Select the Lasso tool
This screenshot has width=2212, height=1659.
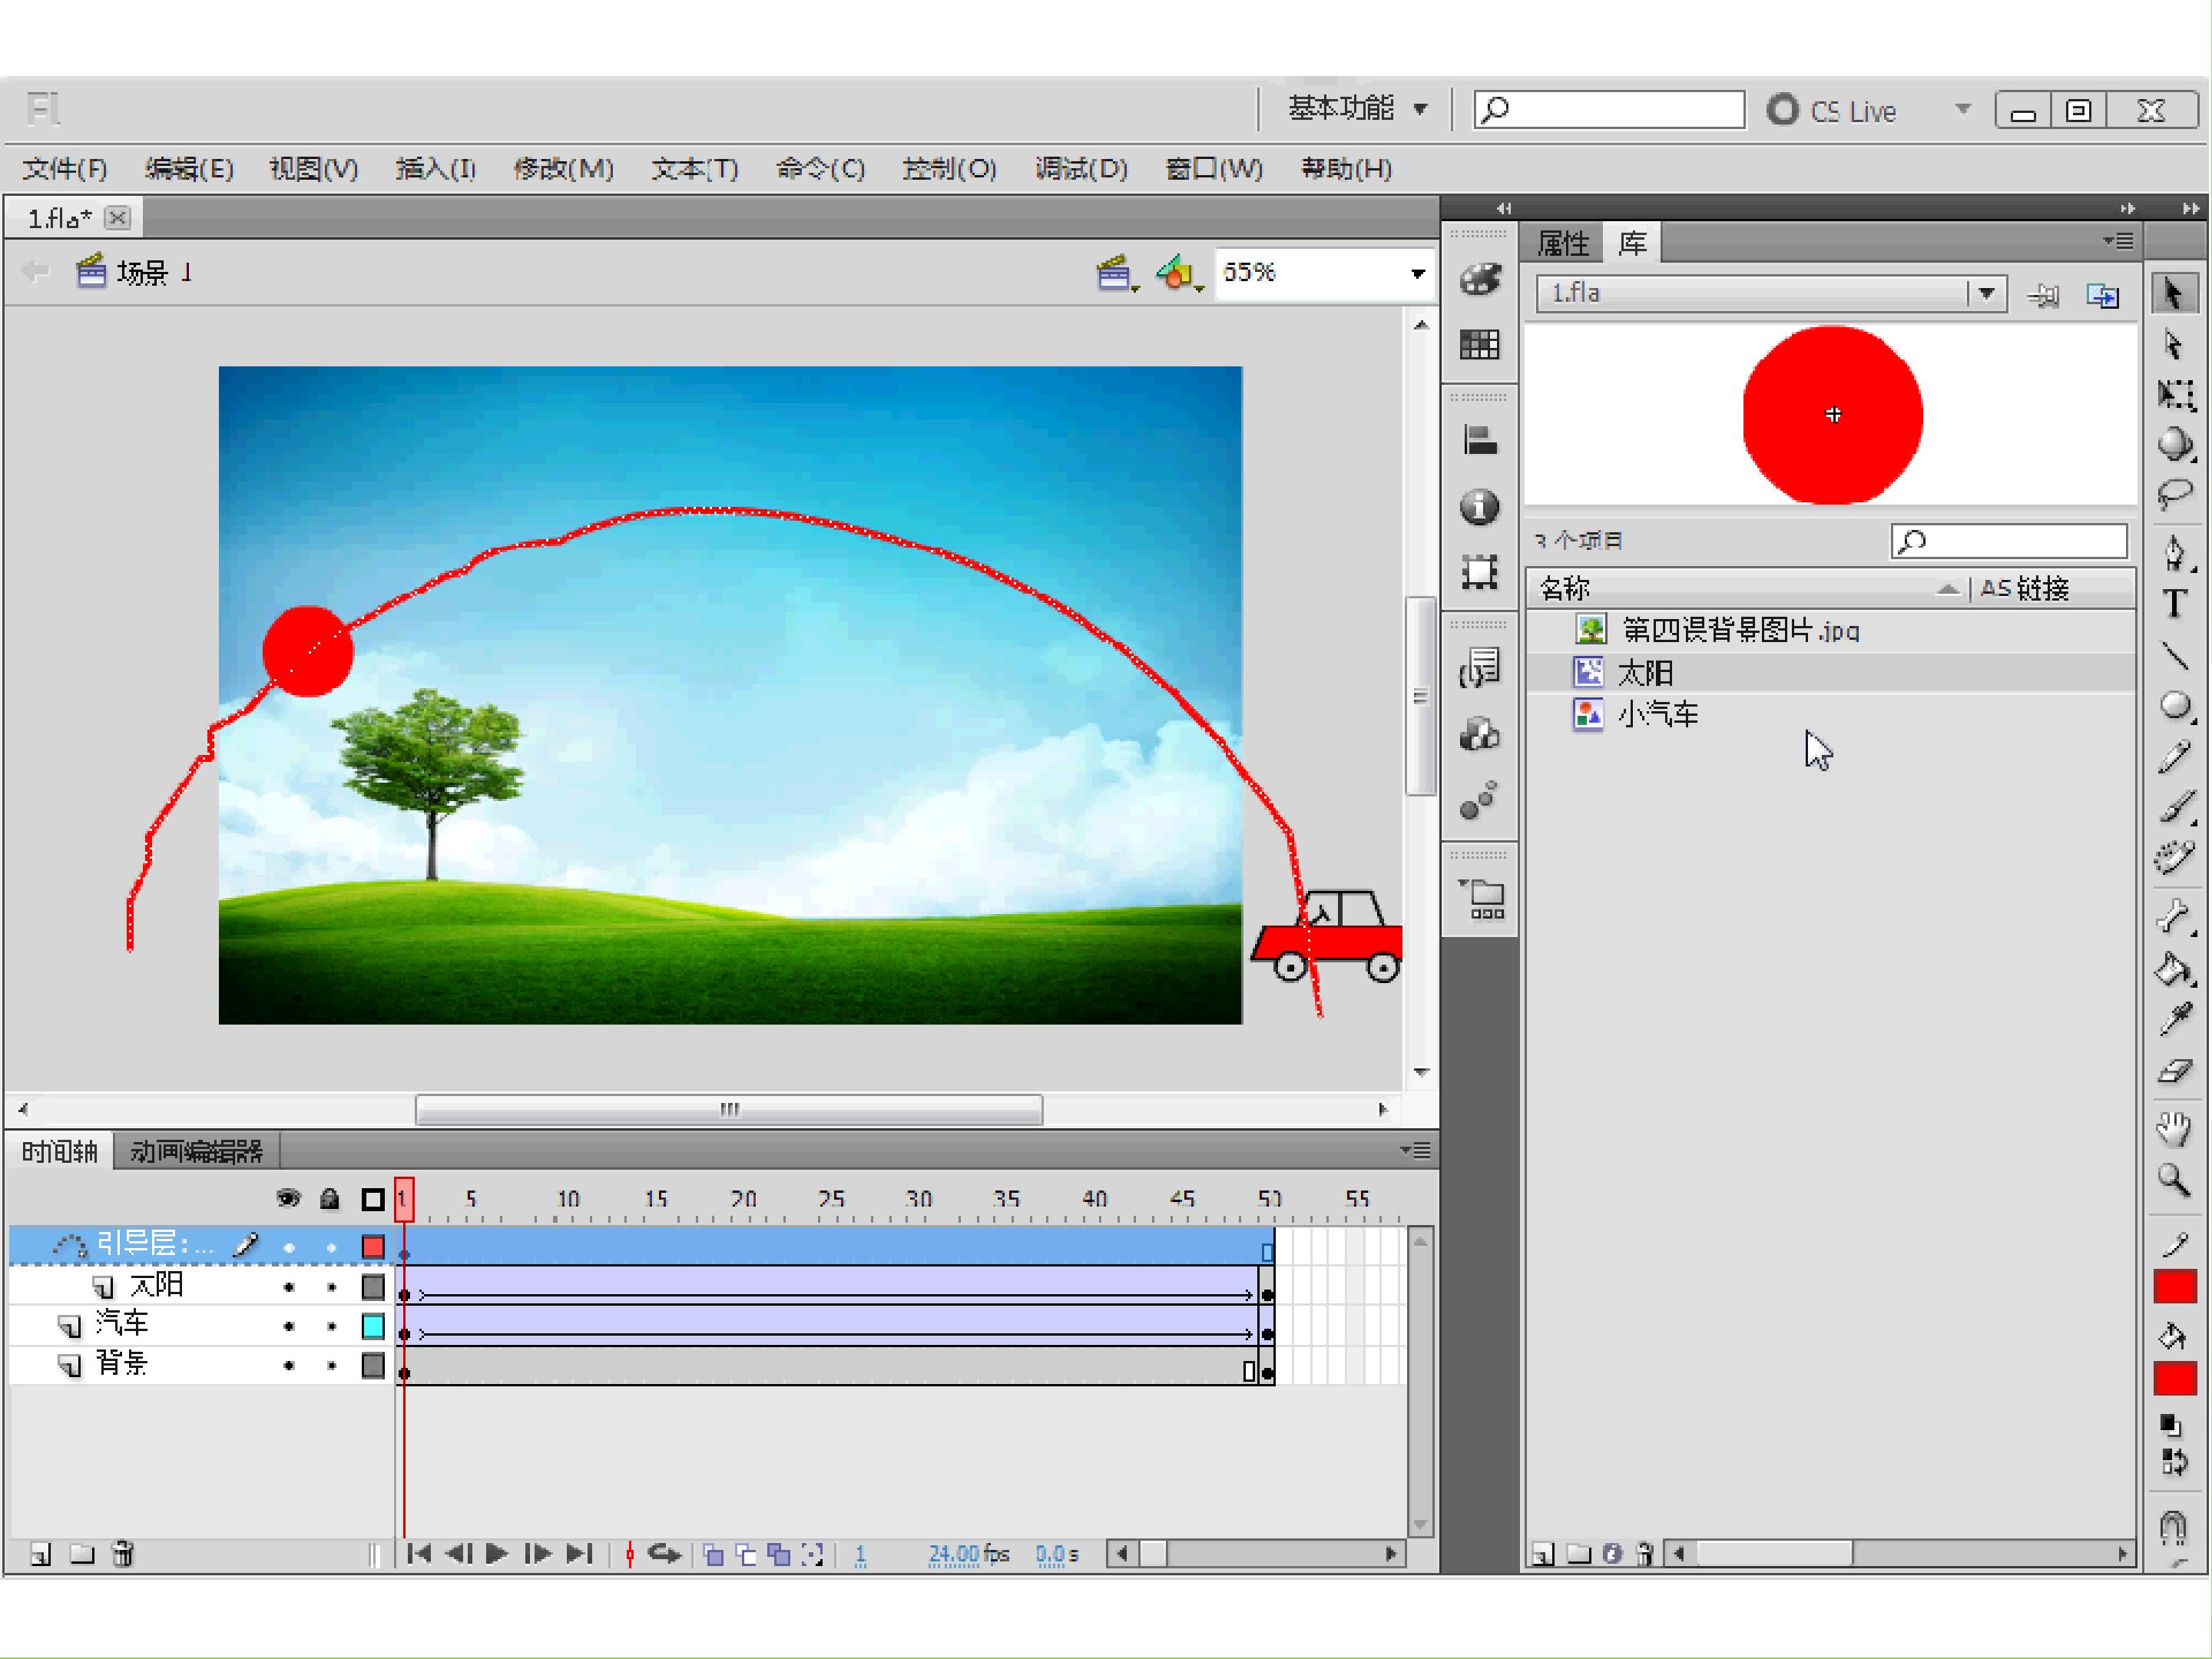2174,495
